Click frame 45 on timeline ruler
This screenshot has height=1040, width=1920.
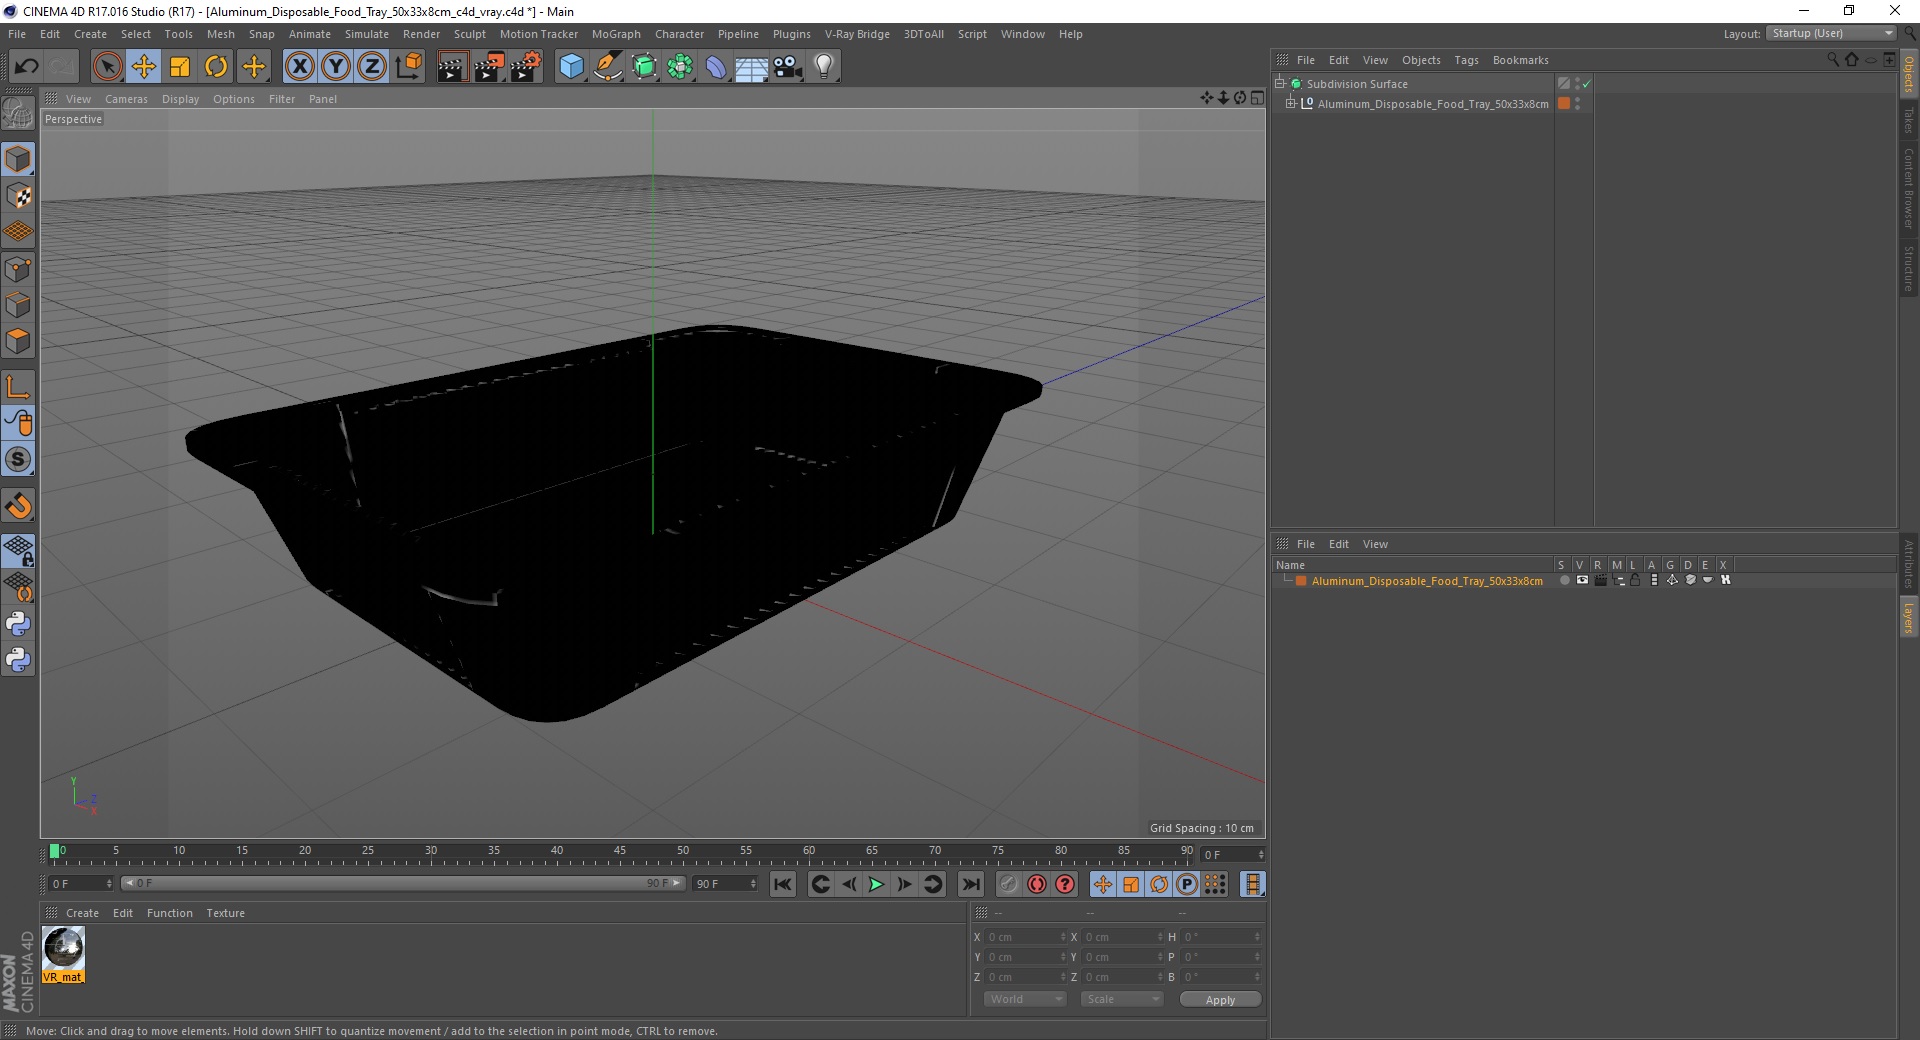620,851
